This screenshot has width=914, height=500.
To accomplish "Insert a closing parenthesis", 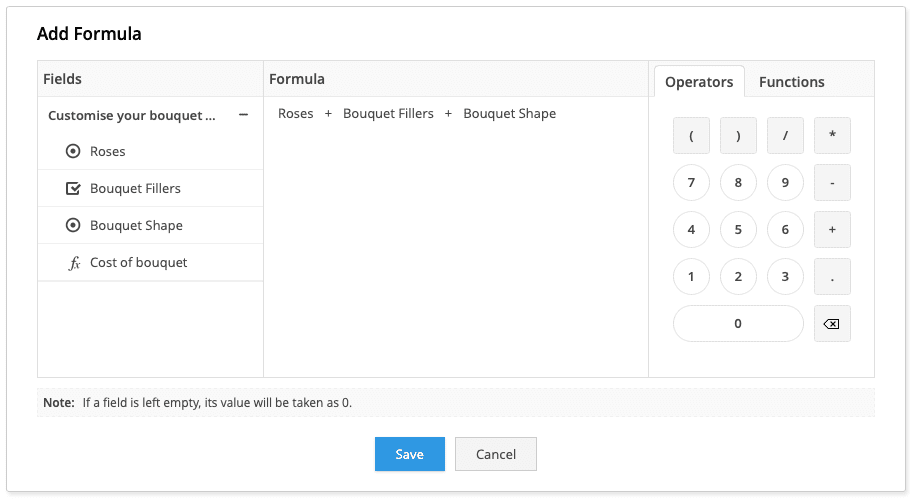I will (738, 136).
